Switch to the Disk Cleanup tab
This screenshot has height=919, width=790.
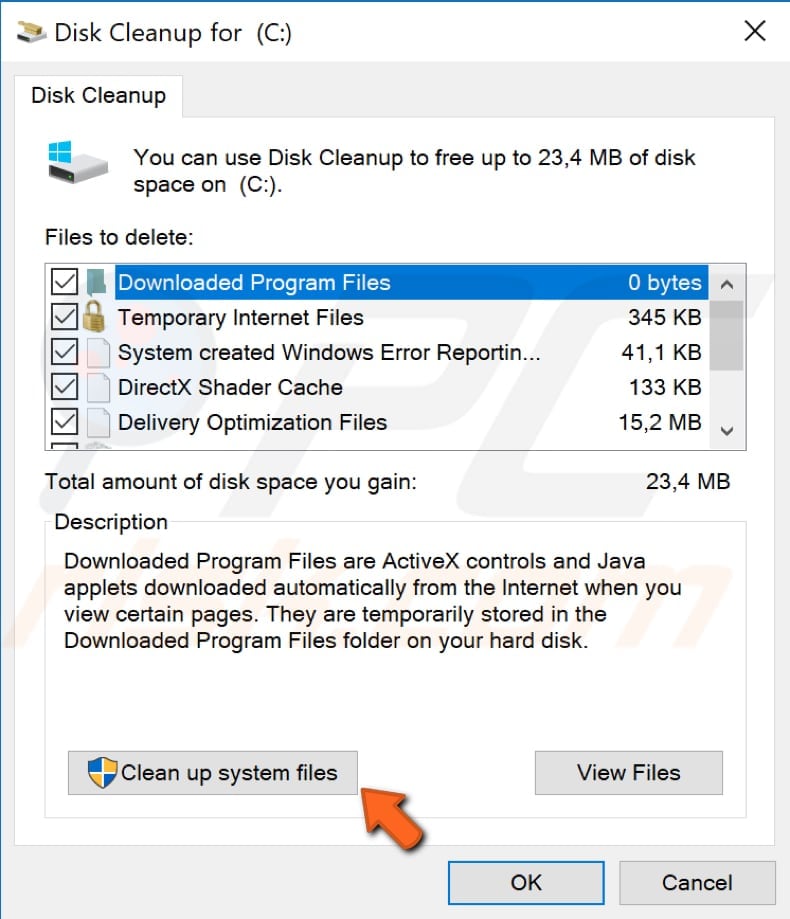pyautogui.click(x=98, y=95)
